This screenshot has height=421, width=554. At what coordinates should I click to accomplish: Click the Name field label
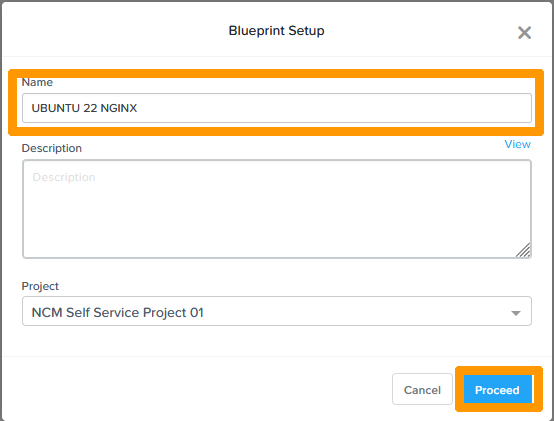37,82
